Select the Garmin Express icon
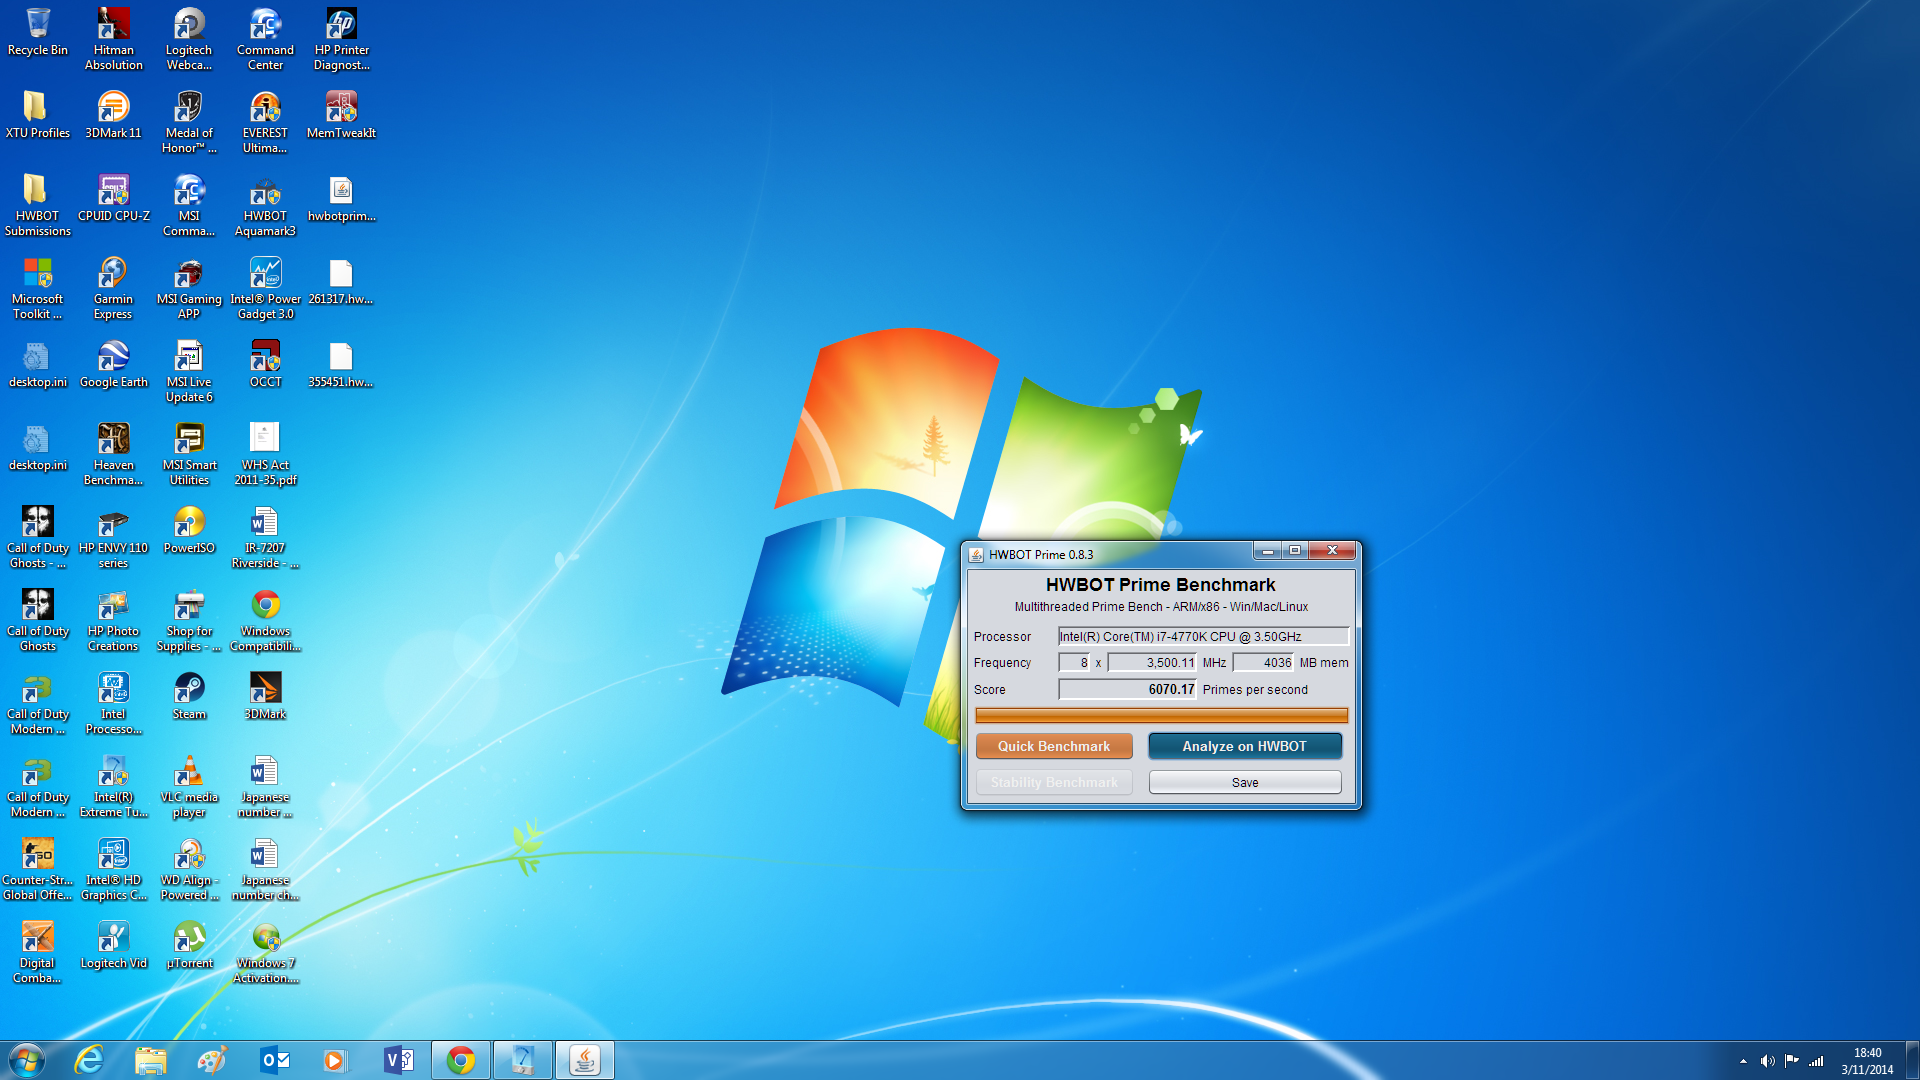 coord(114,289)
